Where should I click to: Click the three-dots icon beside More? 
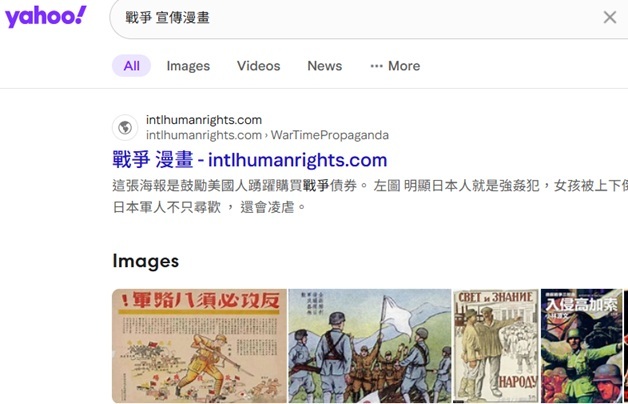point(376,66)
